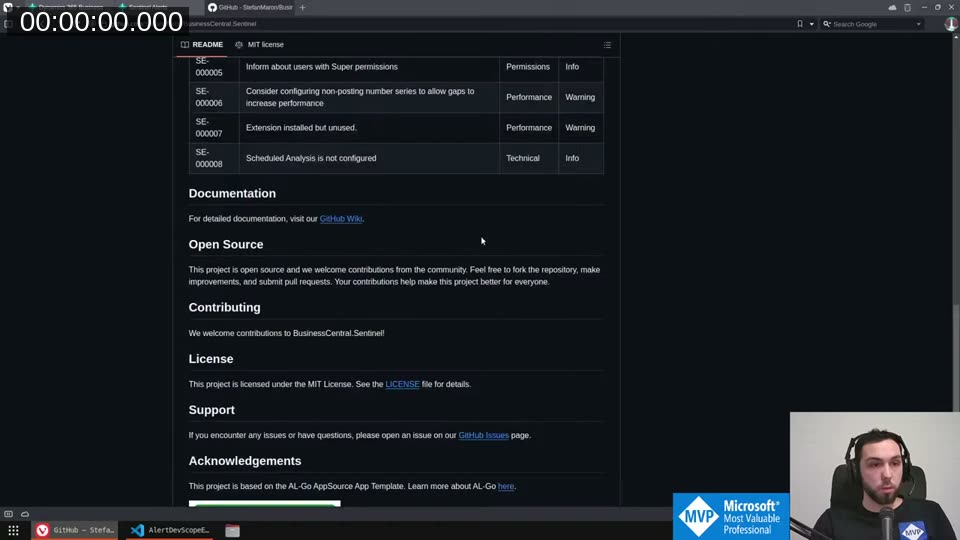This screenshot has width=960, height=540.
Task: Open the LICENSE file link
Action: (402, 384)
